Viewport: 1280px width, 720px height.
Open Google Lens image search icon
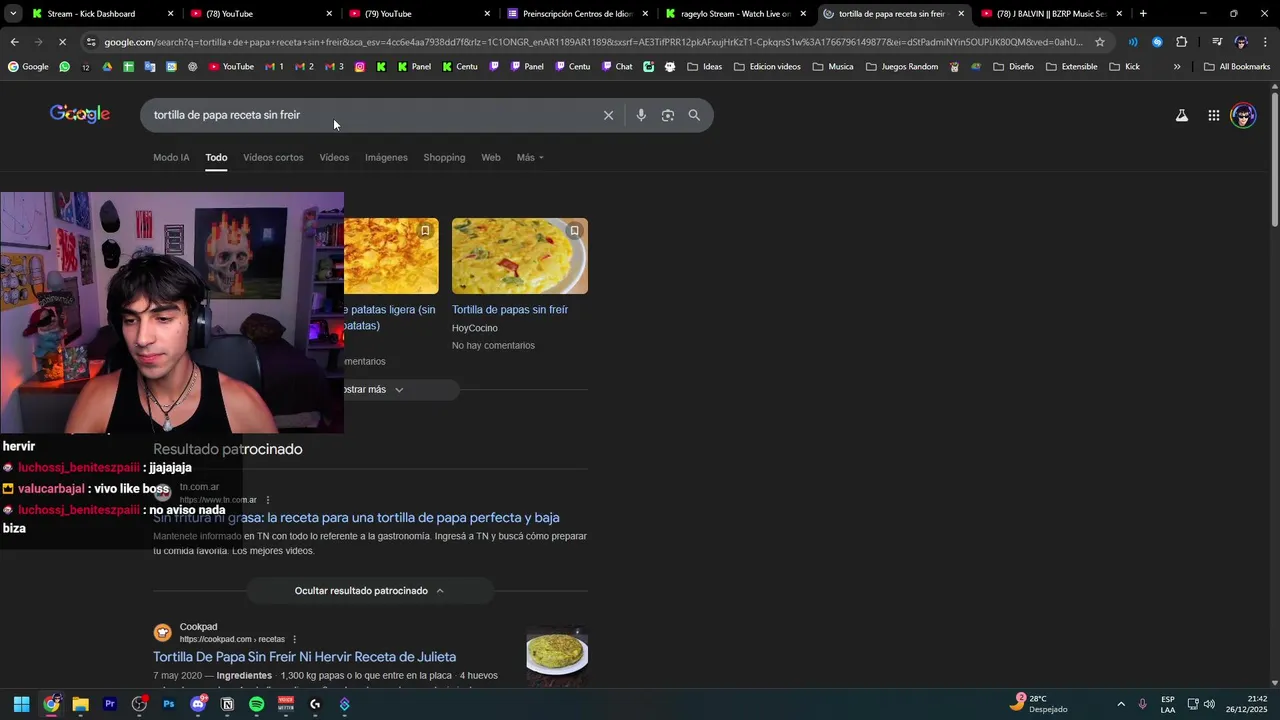point(668,115)
